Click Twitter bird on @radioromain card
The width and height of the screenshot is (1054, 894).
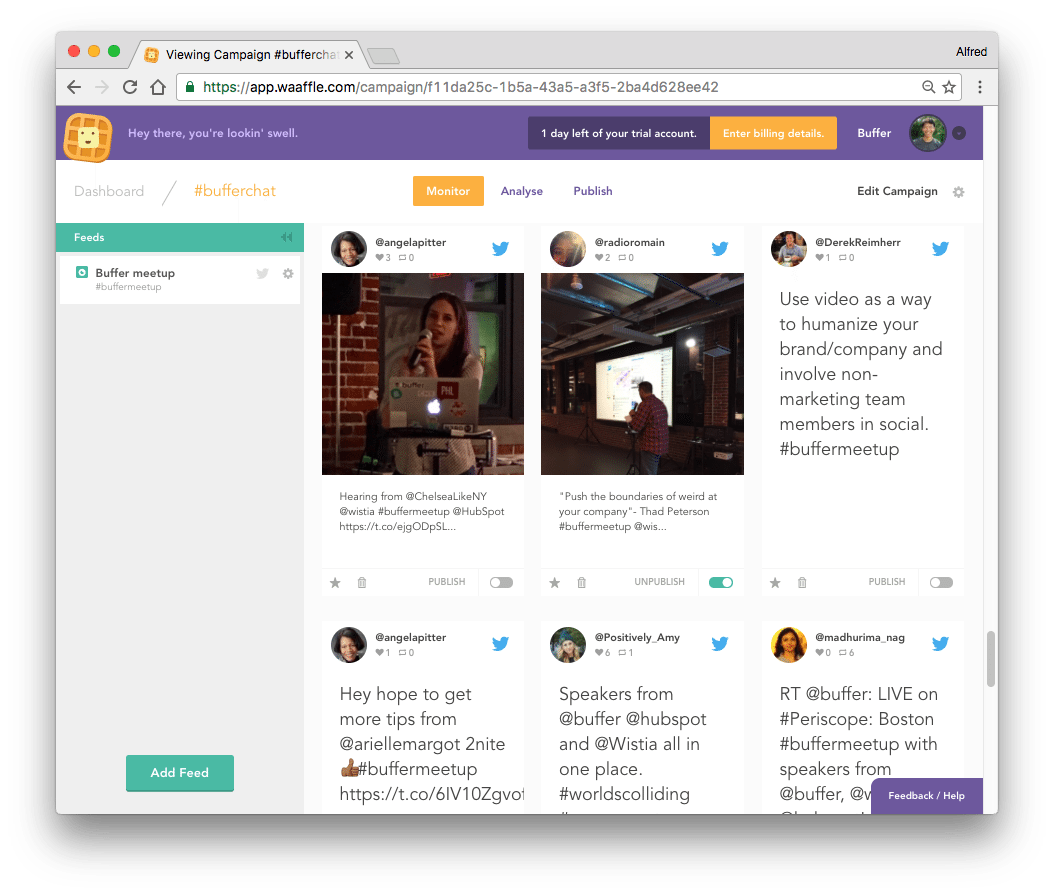click(x=720, y=249)
